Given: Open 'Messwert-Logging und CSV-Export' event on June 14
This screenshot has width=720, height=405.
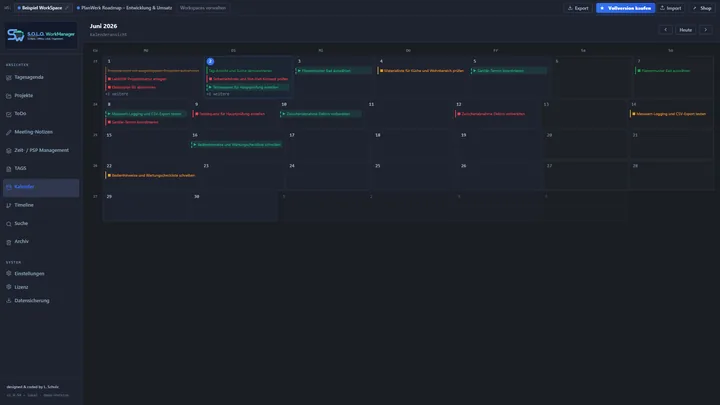Looking at the screenshot, I should [x=669, y=114].
